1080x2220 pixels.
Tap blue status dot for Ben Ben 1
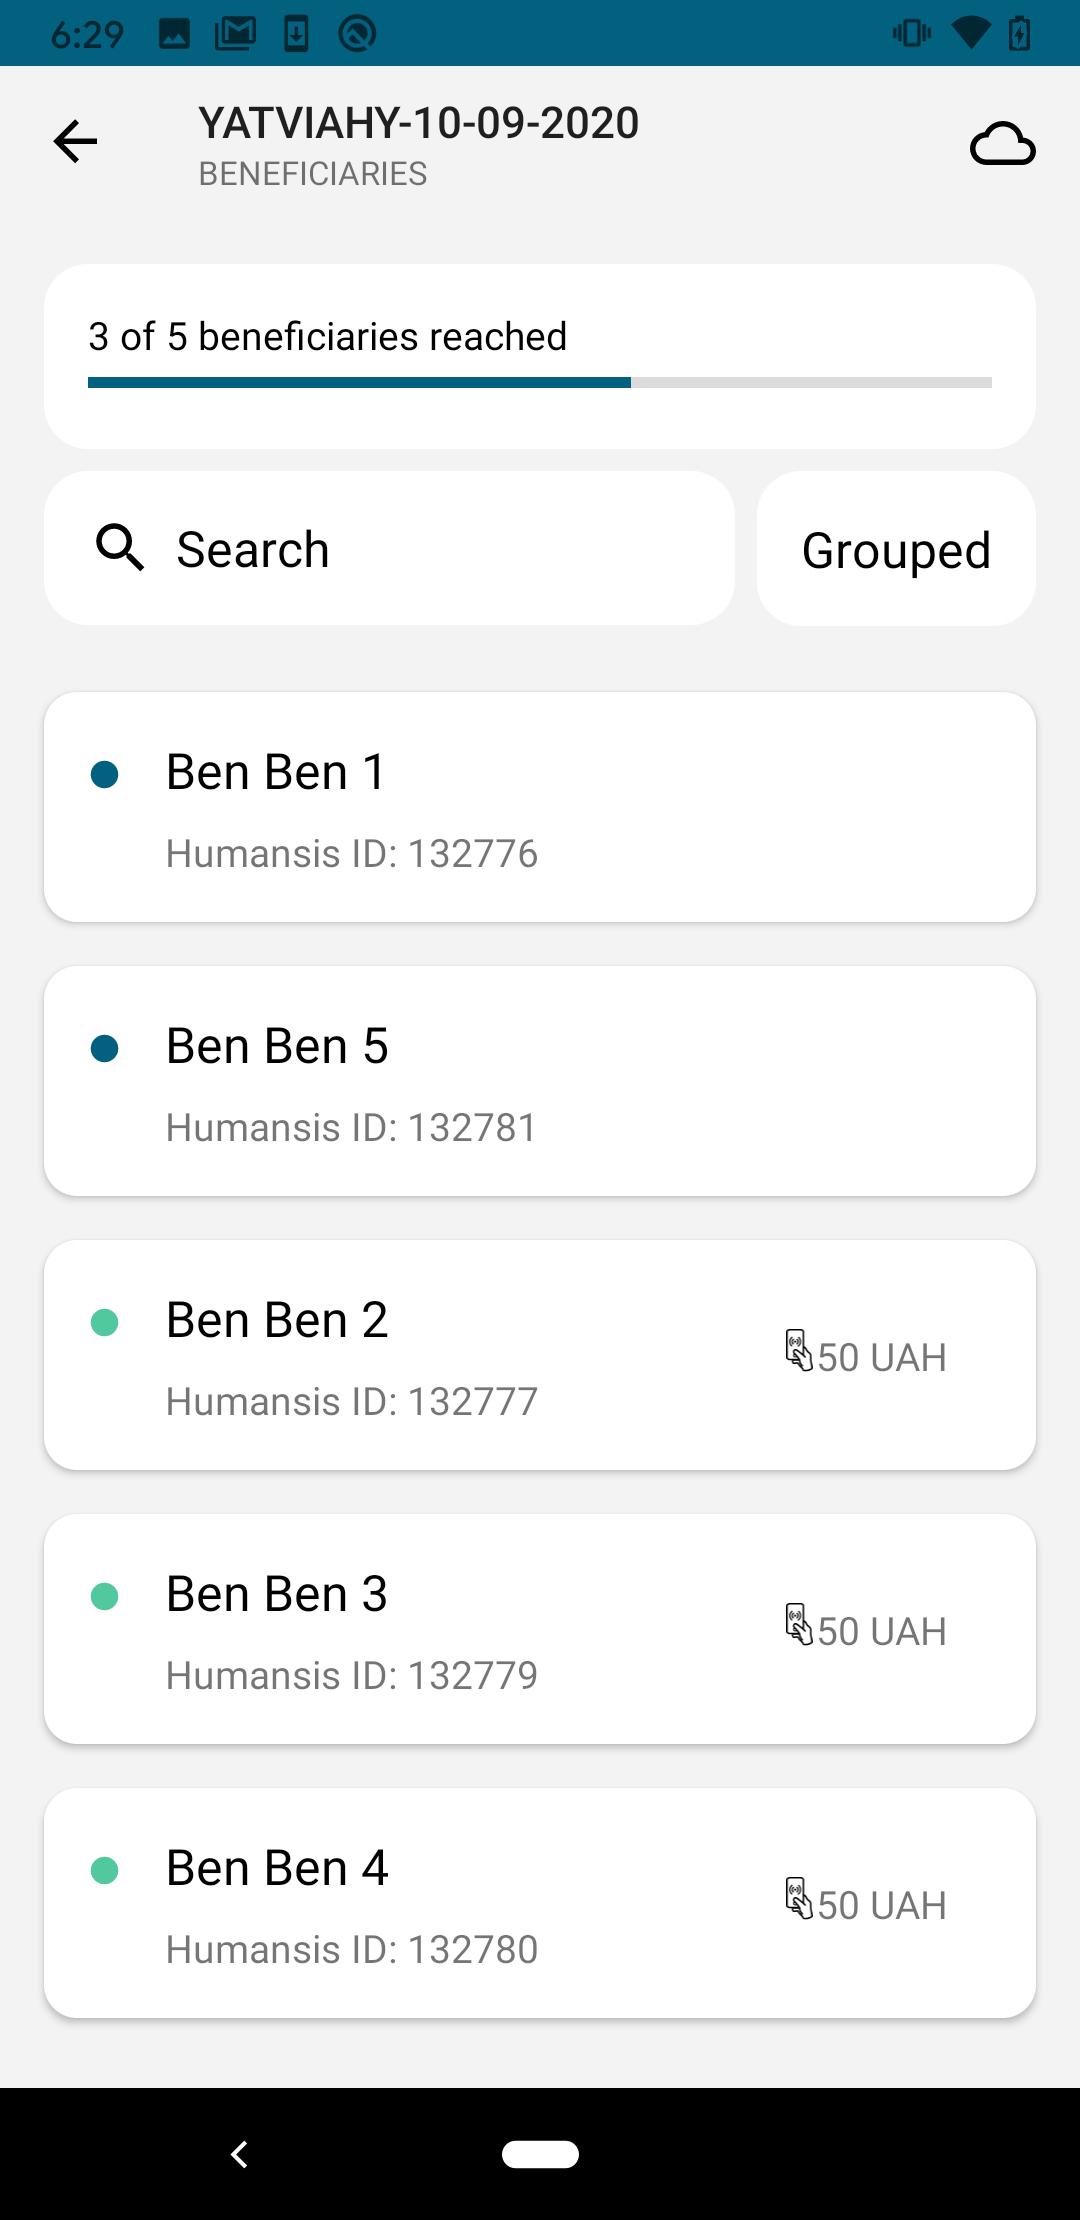(105, 774)
